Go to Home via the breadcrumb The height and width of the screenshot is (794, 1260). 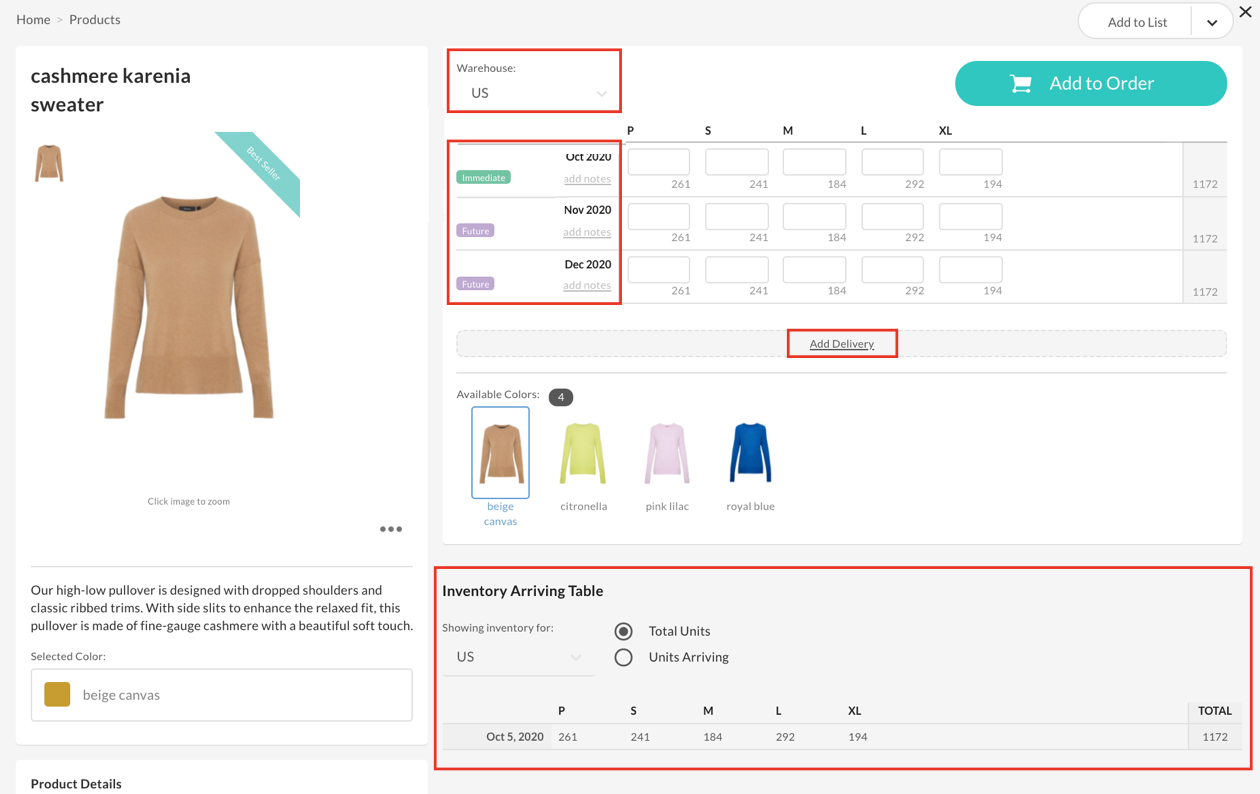coord(33,19)
